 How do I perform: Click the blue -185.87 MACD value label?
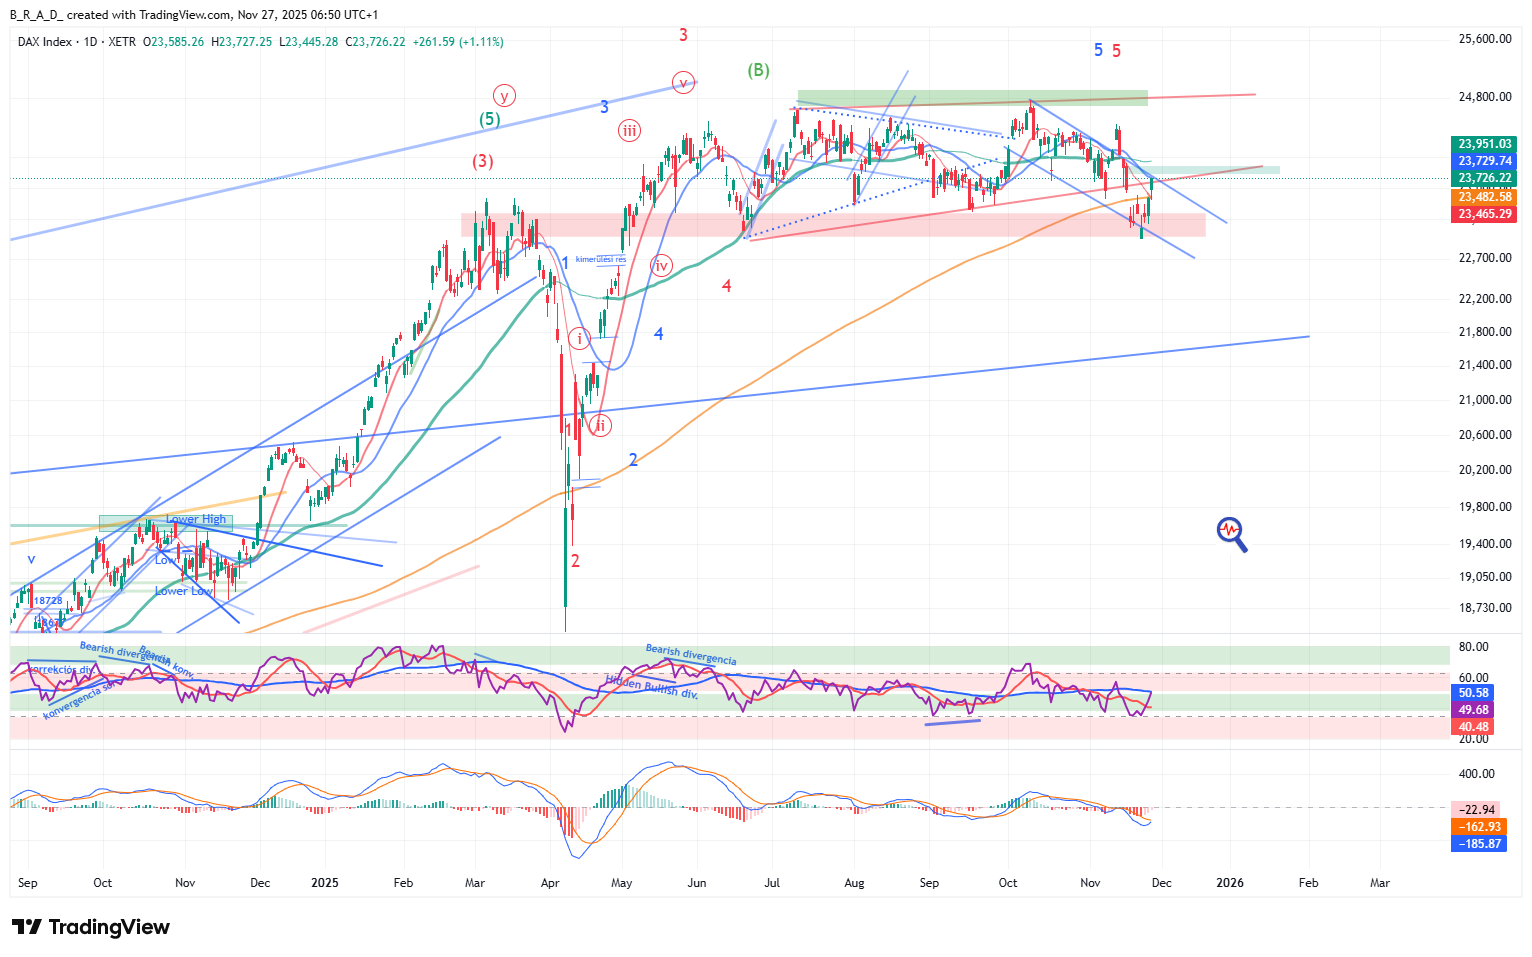coord(1479,844)
